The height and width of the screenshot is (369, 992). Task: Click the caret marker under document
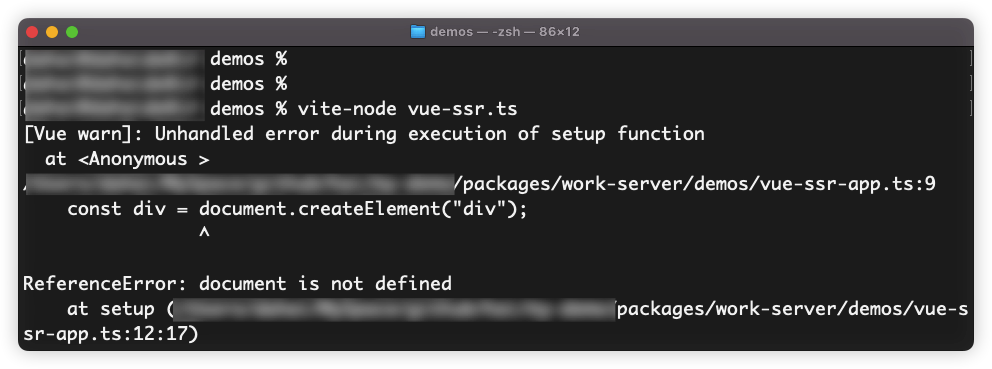[x=204, y=234]
